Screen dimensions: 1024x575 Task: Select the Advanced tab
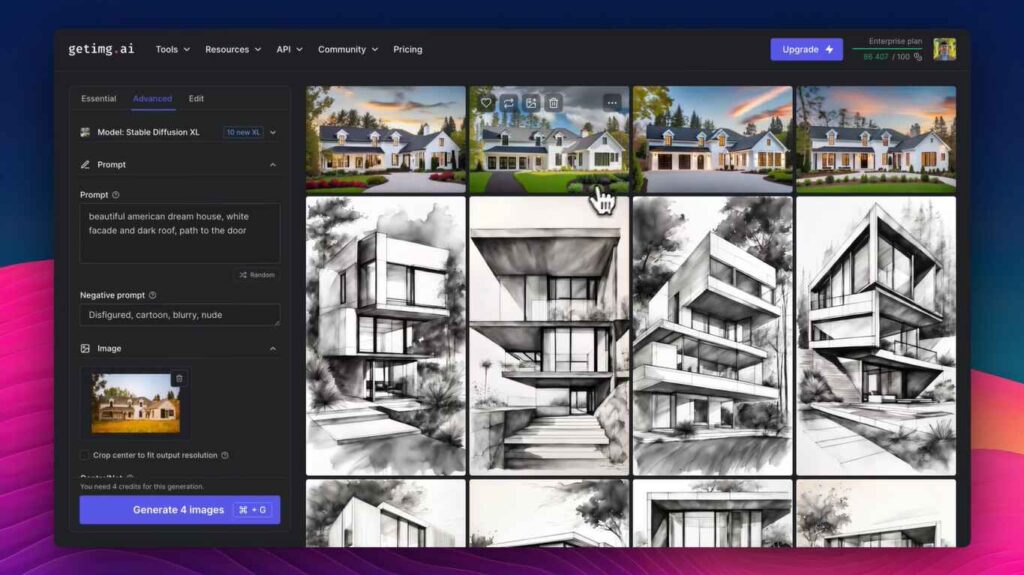(152, 99)
